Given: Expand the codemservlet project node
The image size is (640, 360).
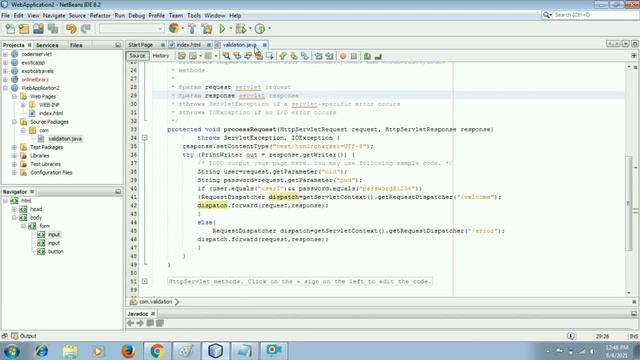Looking at the screenshot, I should pos(5,54).
